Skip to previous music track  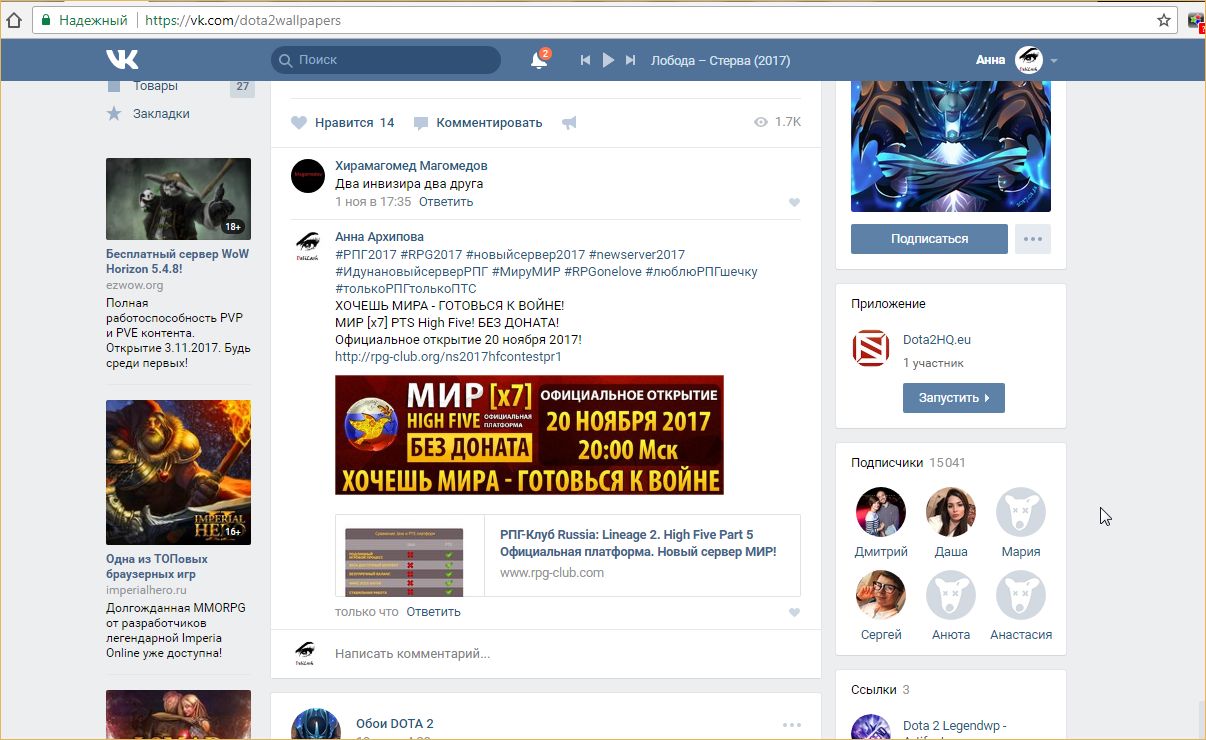585,60
